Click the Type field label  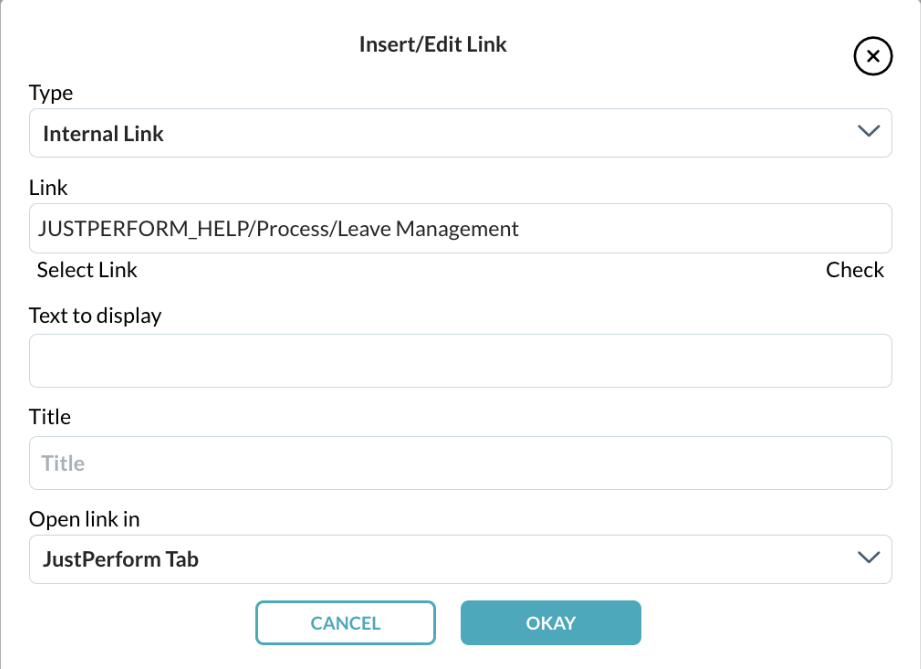point(50,92)
